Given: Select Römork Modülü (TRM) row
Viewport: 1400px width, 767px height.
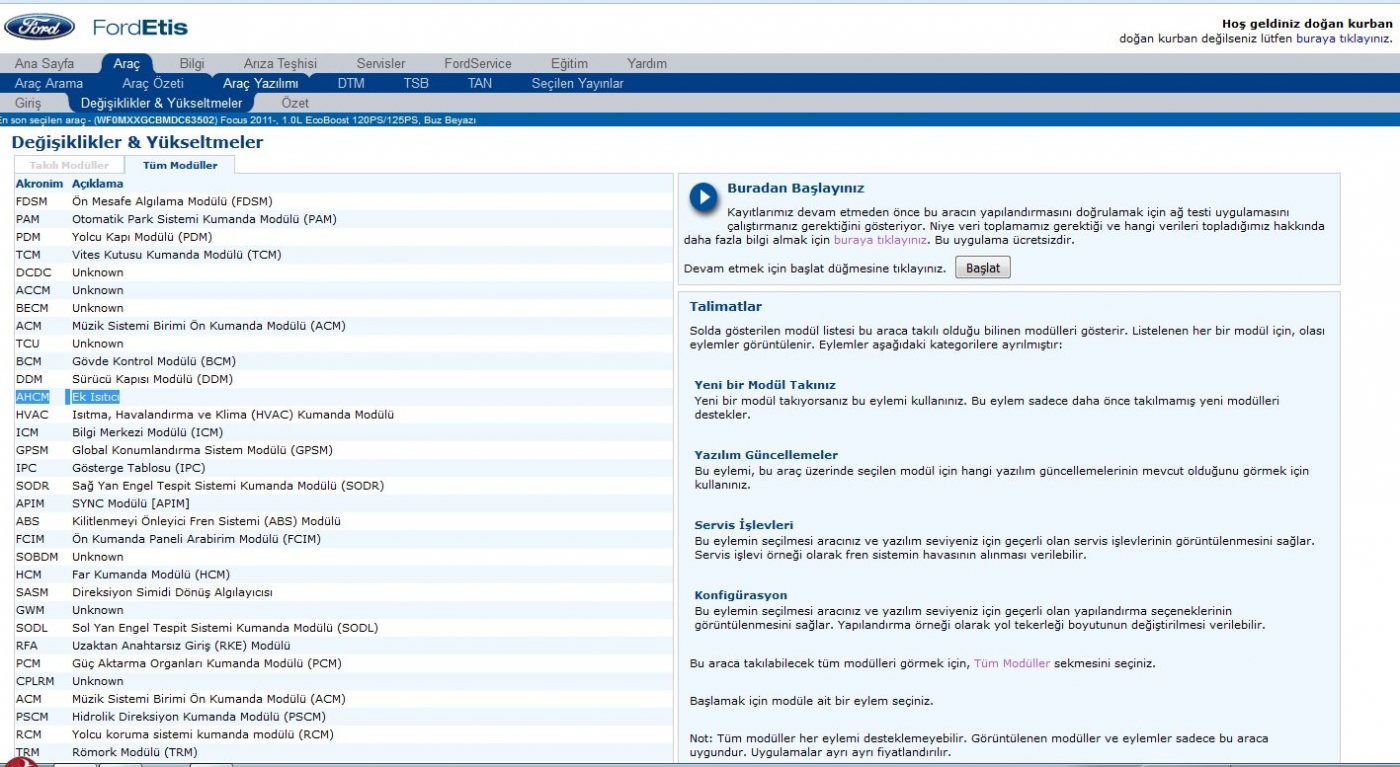Looking at the screenshot, I should (x=343, y=752).
